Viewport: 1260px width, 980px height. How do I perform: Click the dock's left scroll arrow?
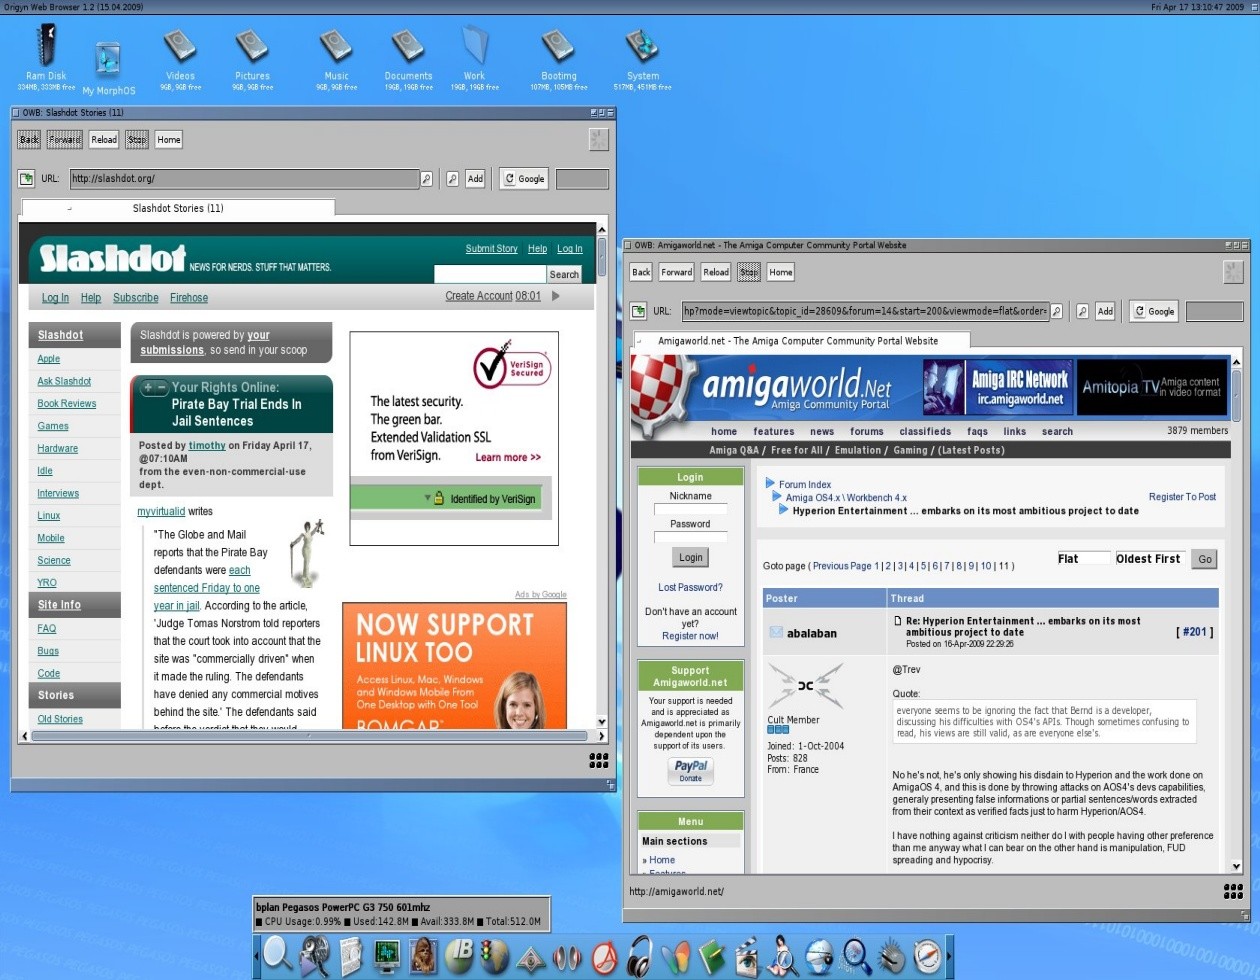click(x=257, y=956)
